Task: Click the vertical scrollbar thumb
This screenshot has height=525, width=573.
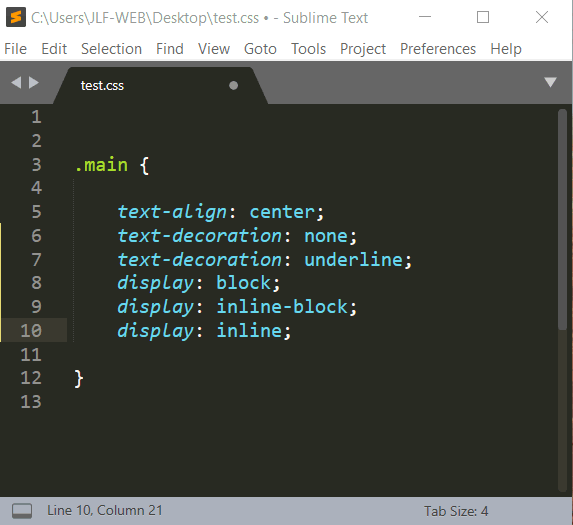Action: 562,219
